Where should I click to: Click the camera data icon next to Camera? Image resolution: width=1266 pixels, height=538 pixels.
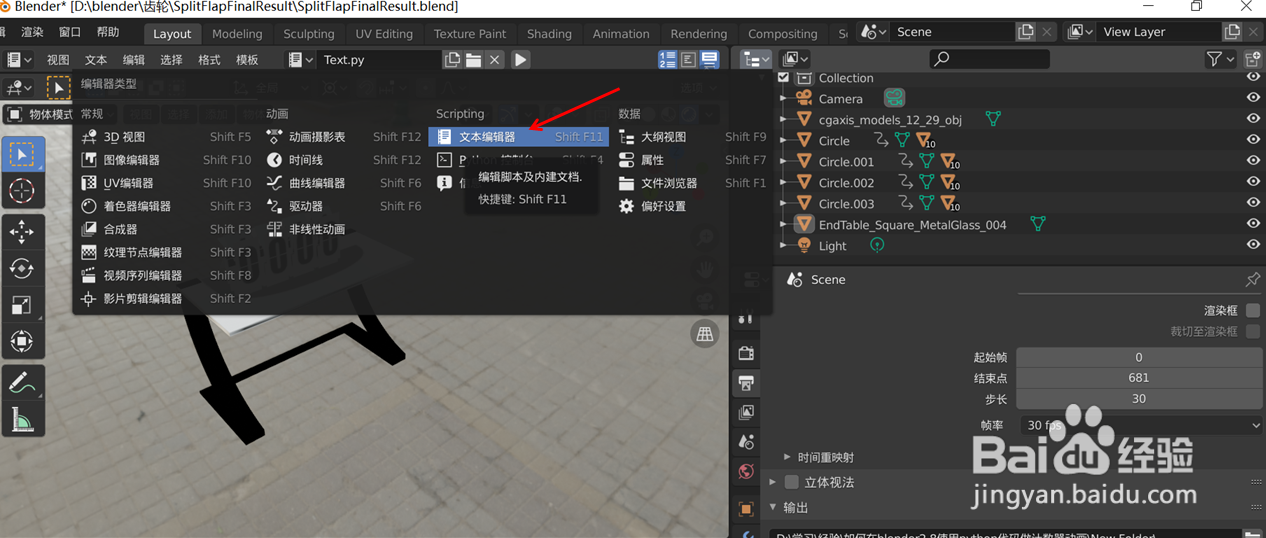tap(894, 98)
